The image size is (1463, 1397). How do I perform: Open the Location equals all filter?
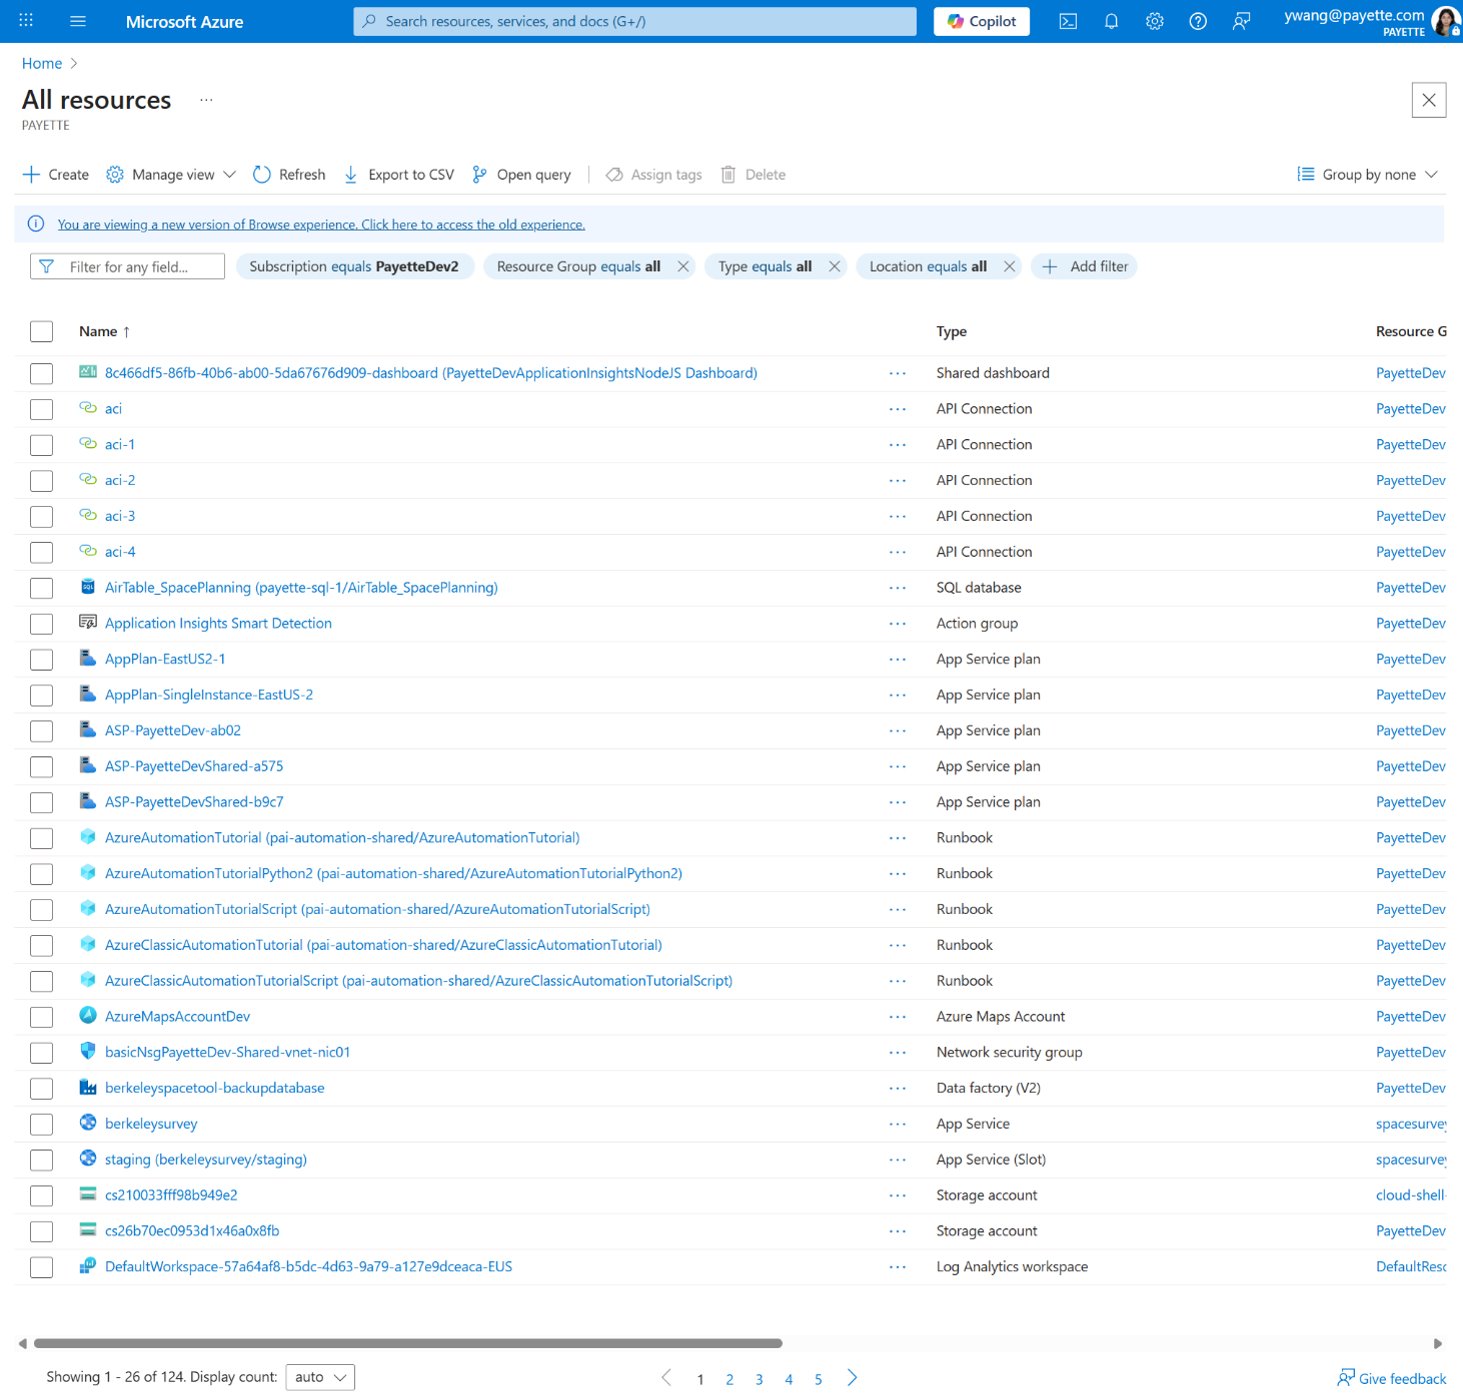(x=927, y=266)
